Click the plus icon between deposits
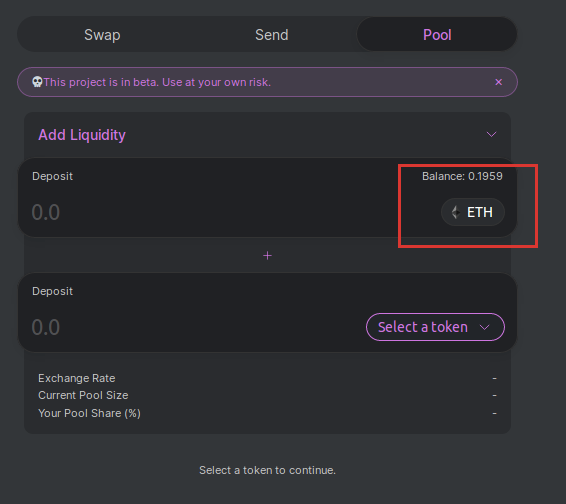The height and width of the screenshot is (504, 566). tap(267, 256)
